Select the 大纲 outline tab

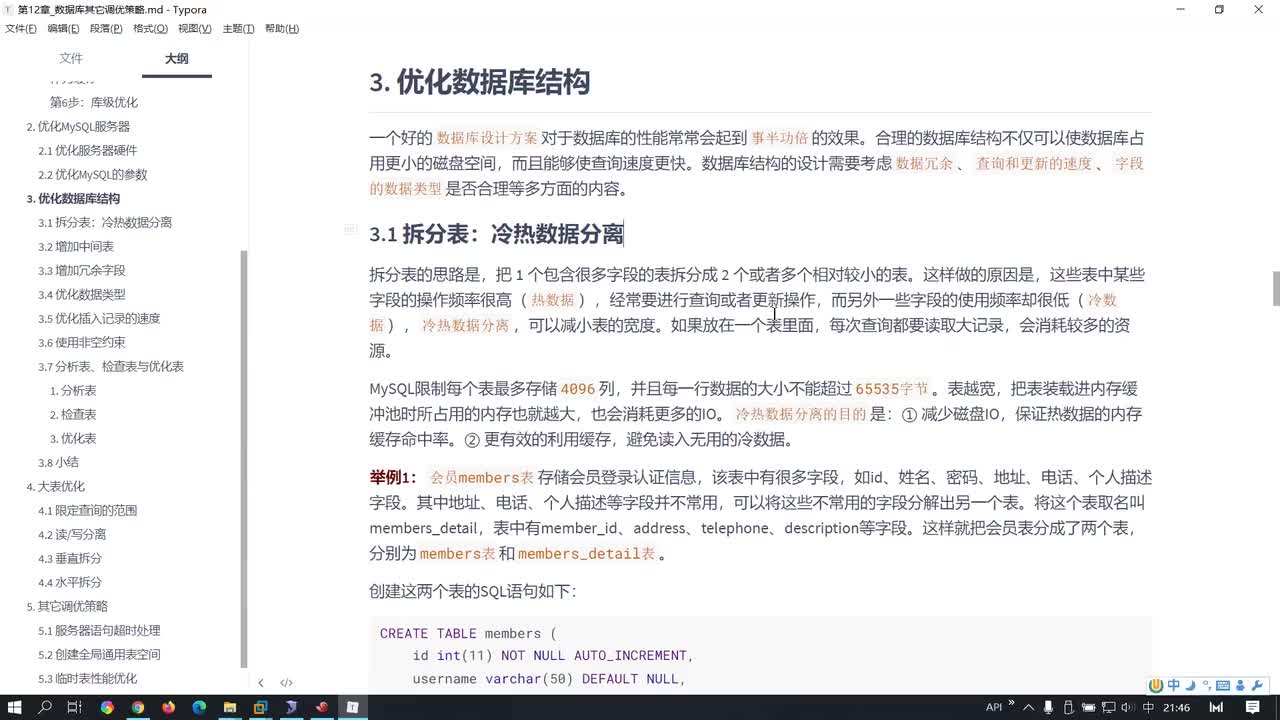point(176,59)
